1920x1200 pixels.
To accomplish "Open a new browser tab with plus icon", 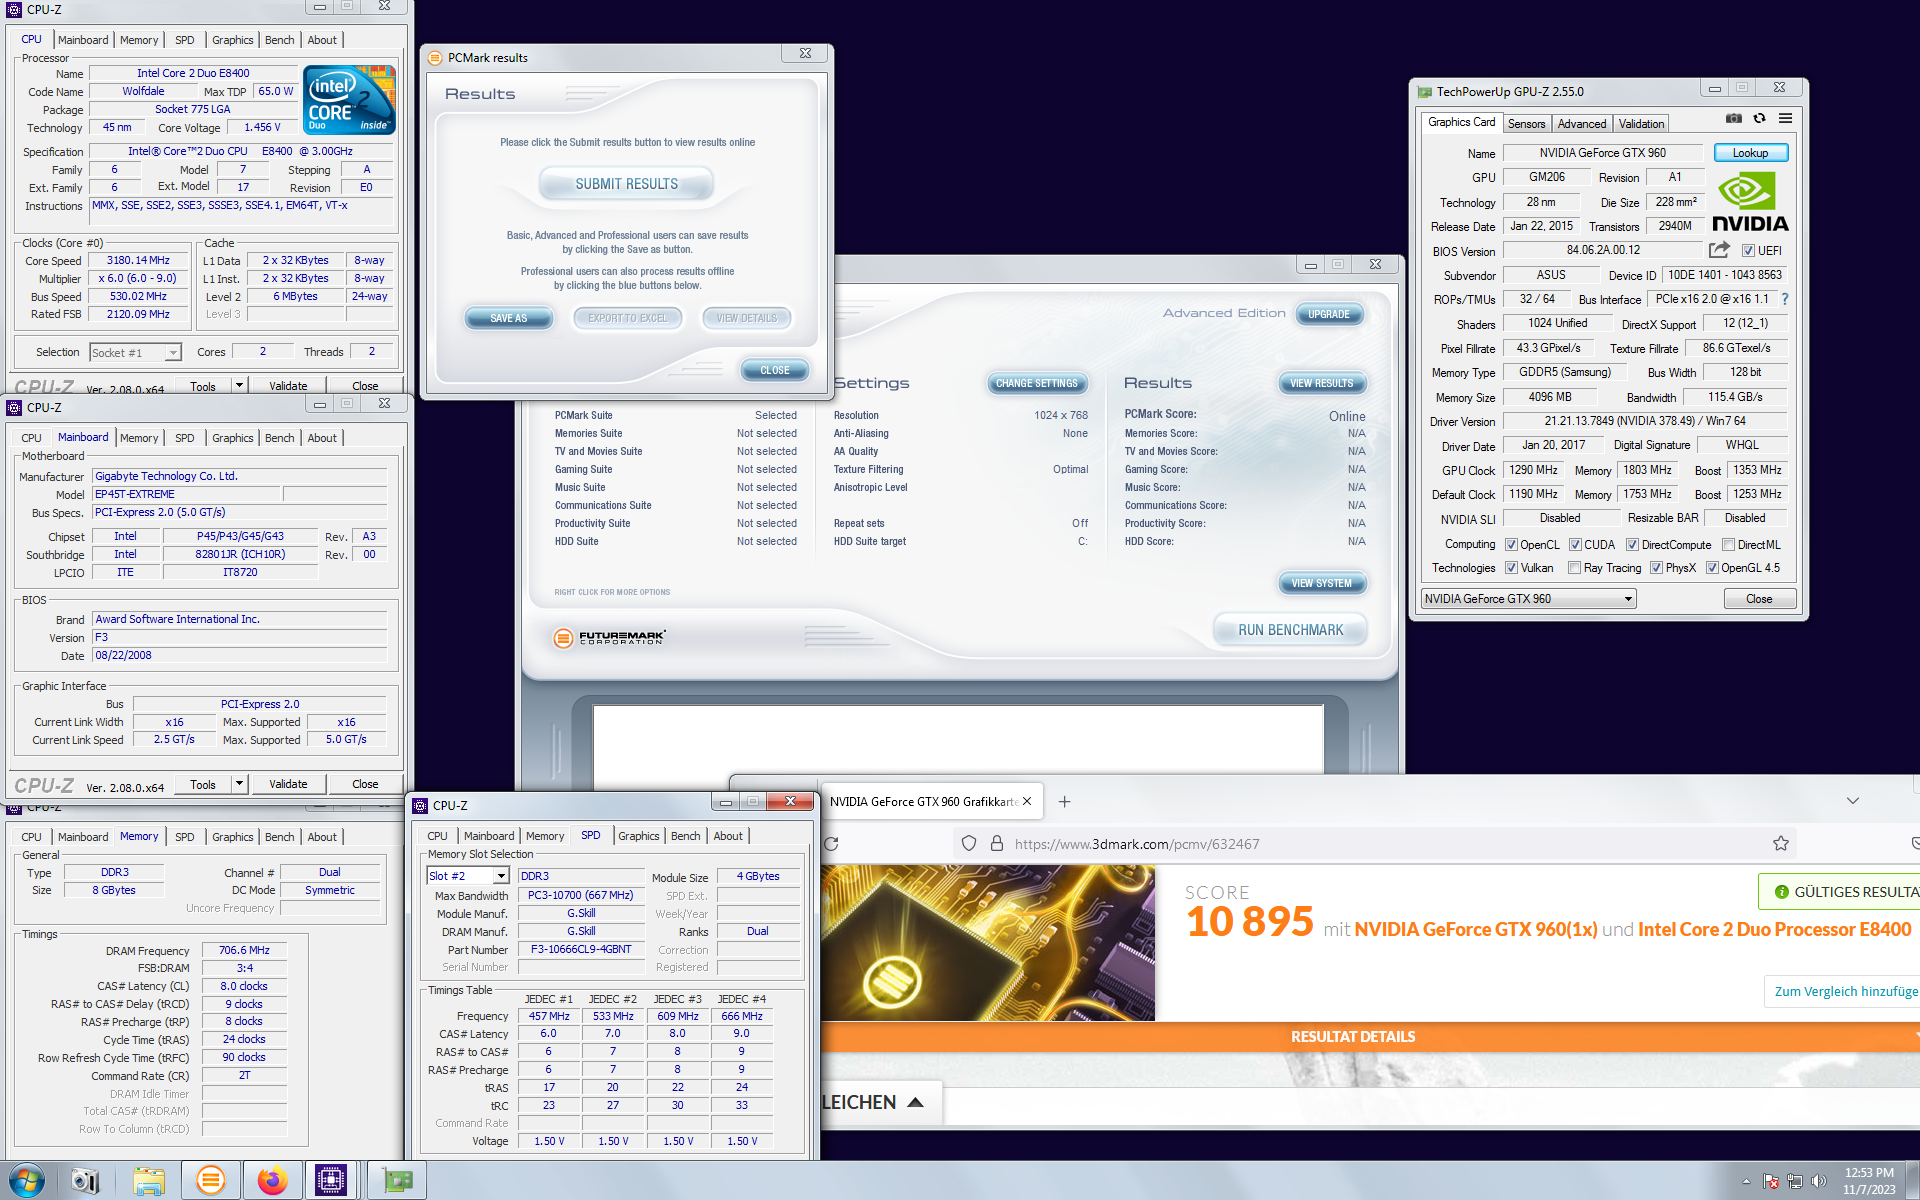I will coord(1065,801).
